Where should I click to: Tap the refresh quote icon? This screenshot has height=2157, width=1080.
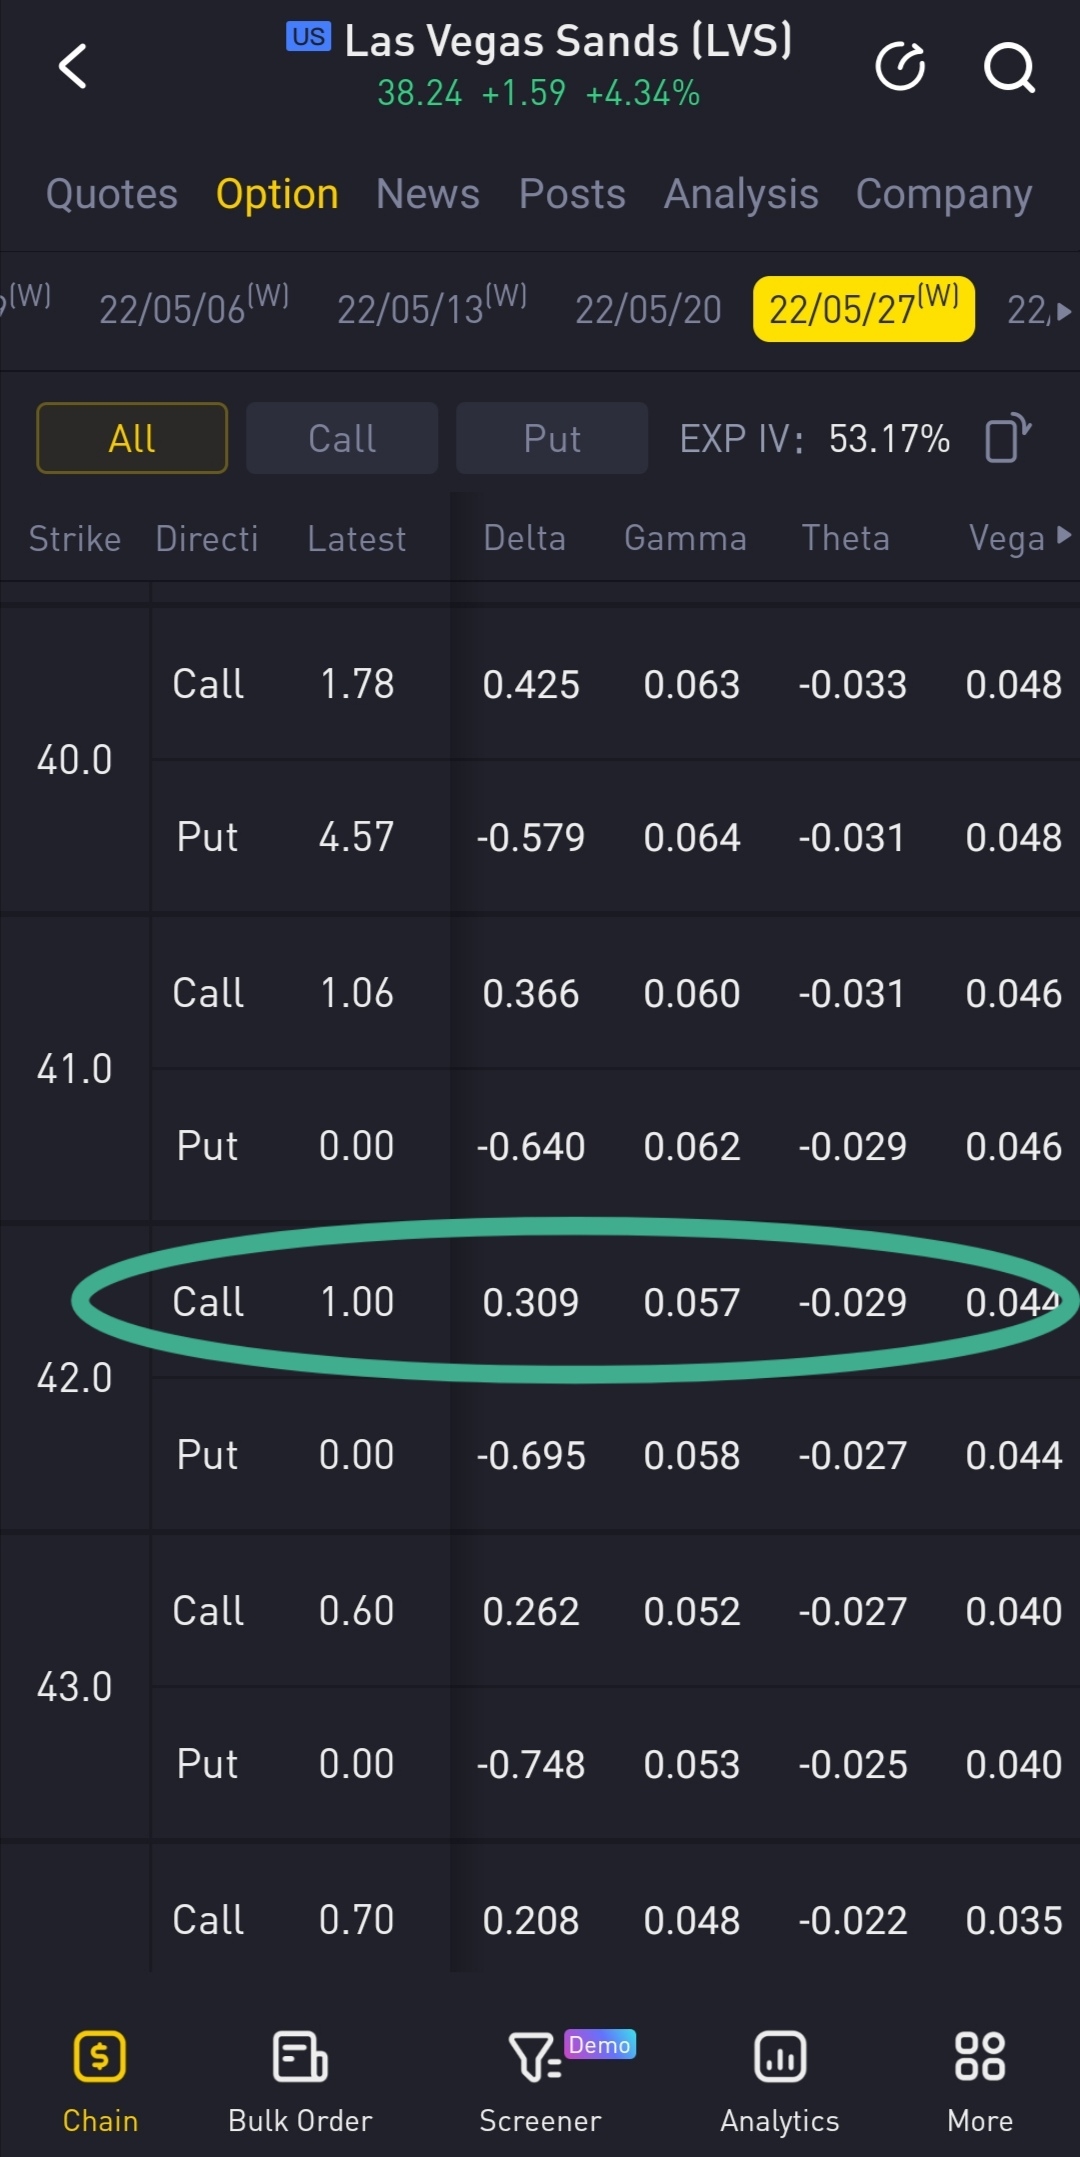(900, 67)
